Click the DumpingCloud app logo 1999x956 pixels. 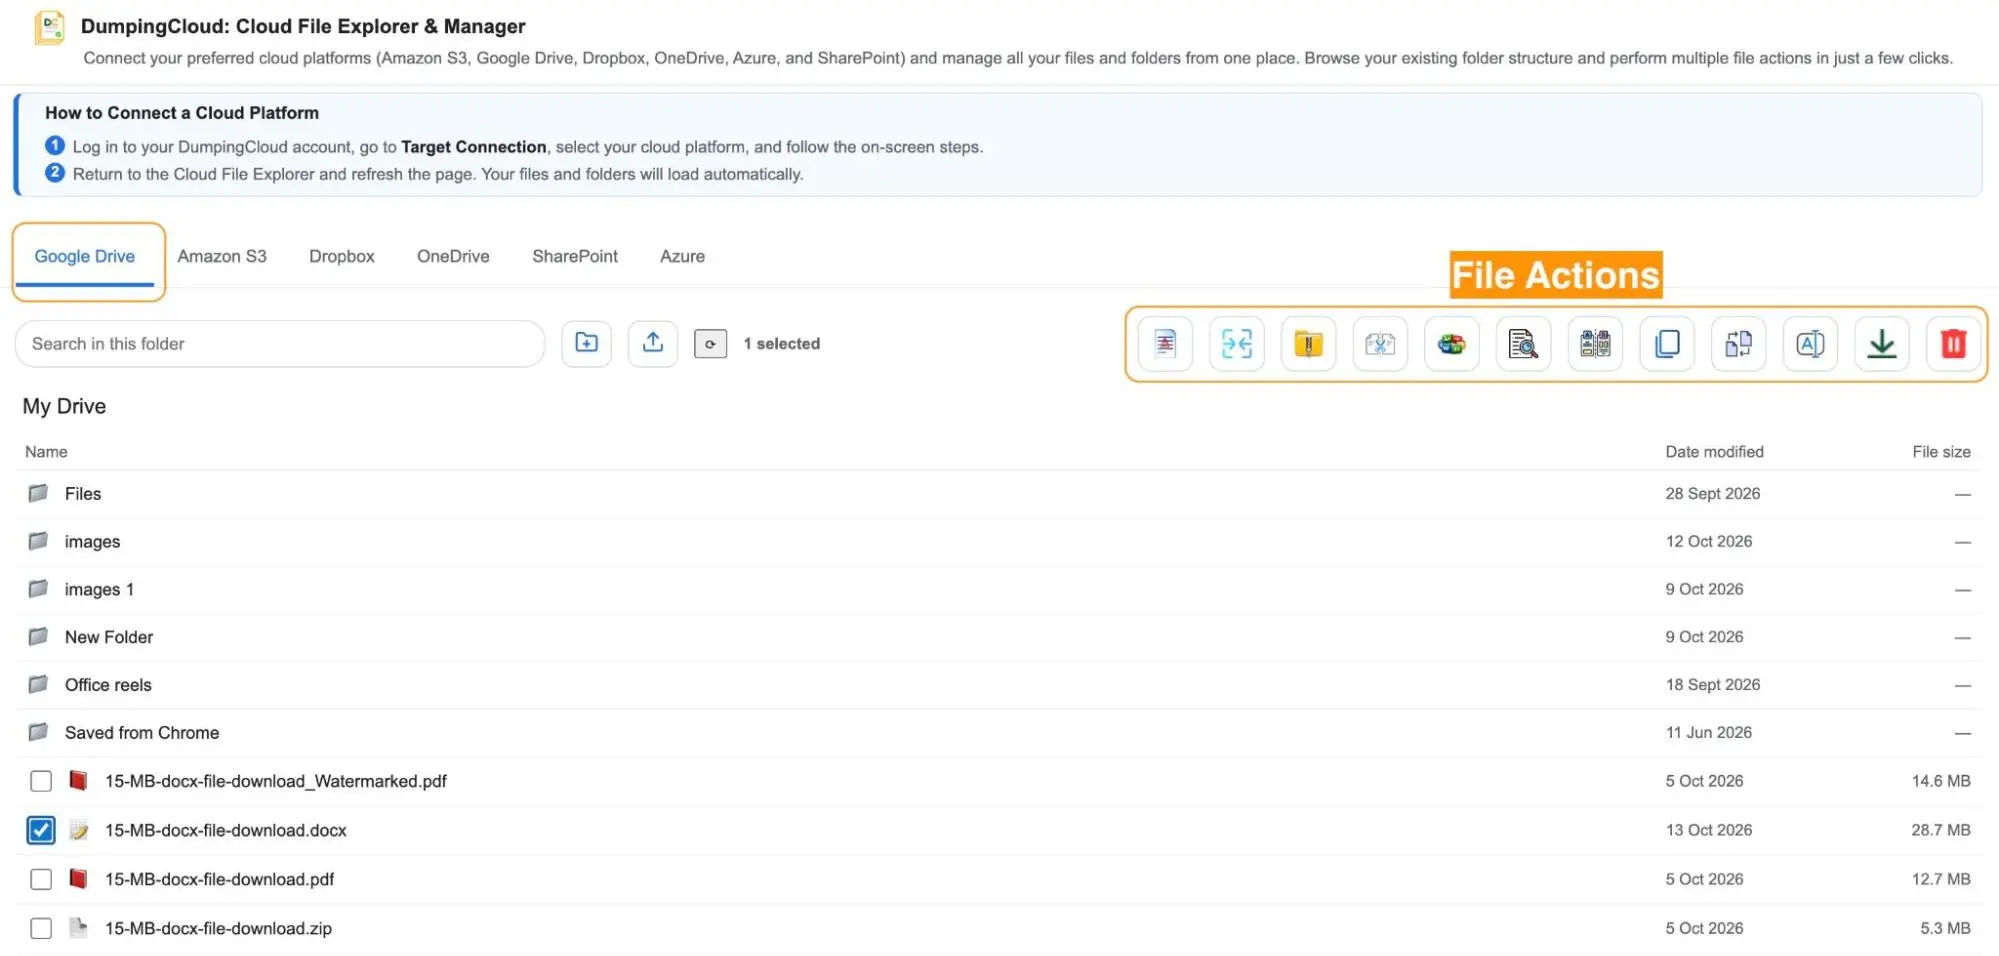tap(50, 27)
